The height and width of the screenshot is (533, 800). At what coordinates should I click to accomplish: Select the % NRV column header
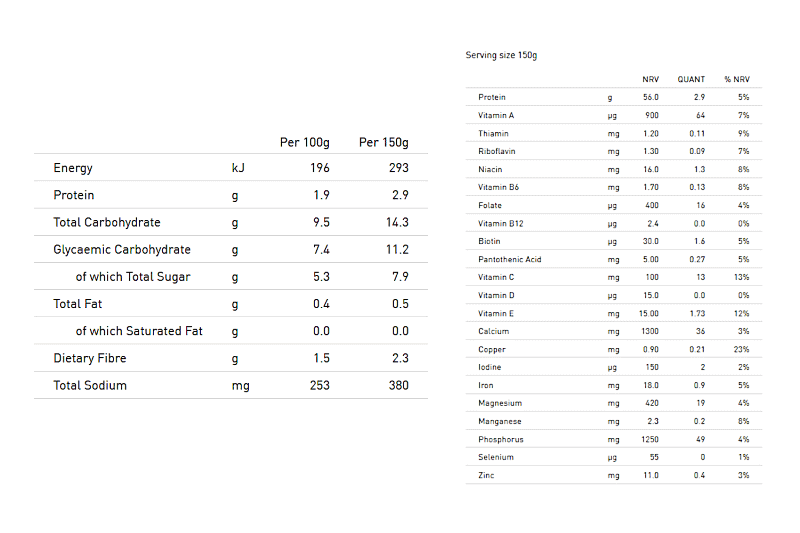[x=736, y=79]
